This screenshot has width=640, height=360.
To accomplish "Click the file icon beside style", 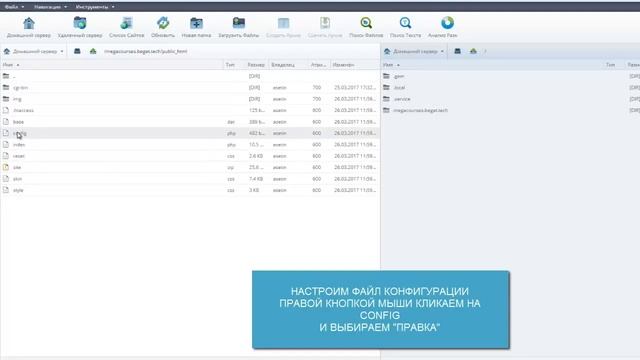I will coord(6,190).
